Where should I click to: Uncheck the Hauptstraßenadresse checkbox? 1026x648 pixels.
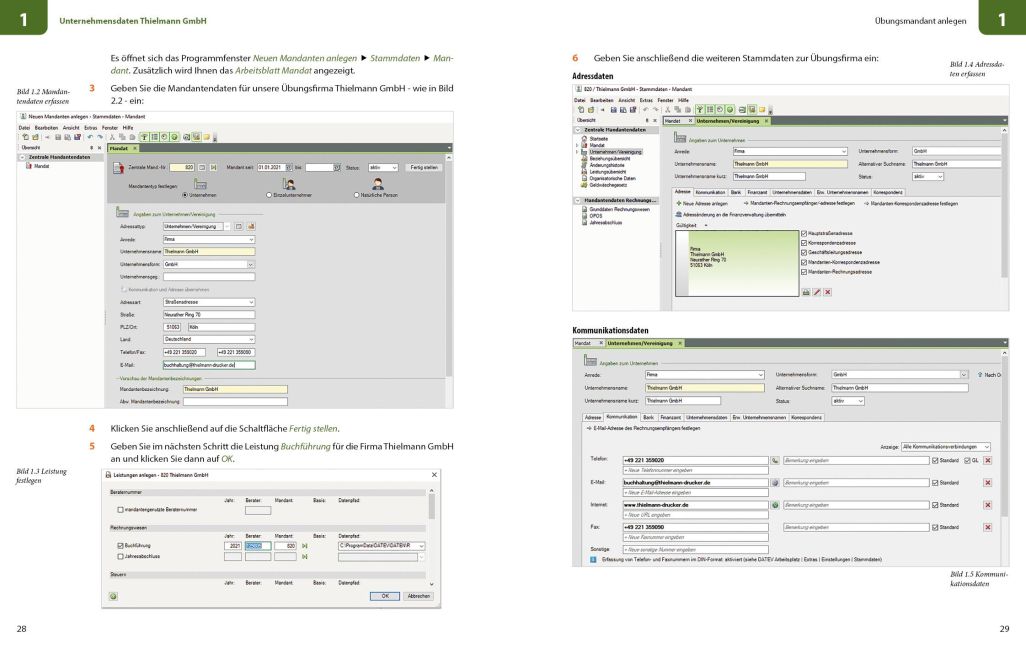804,233
